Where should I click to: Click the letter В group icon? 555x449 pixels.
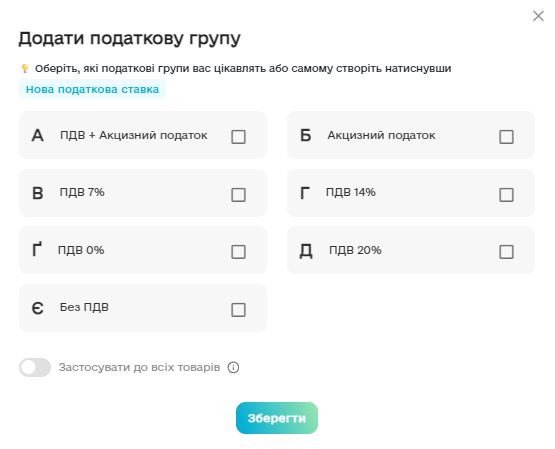point(38,193)
